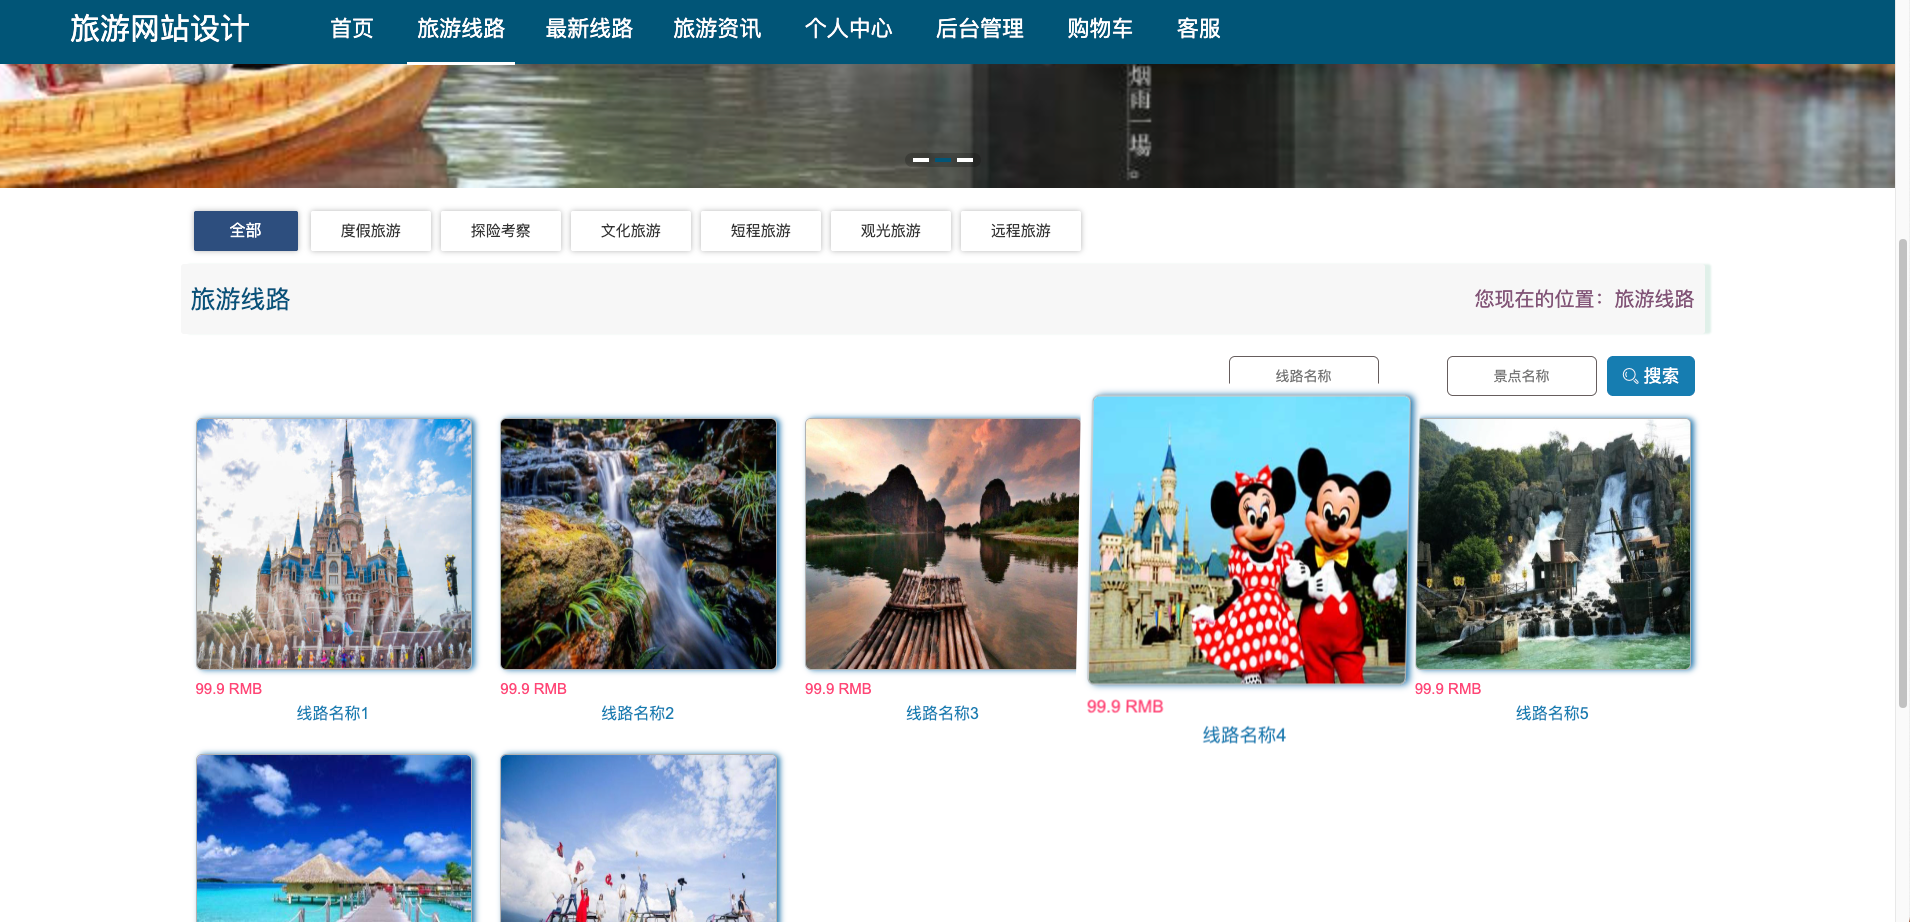The image size is (1910, 922).
Task: Click the 旅游线路 breadcrumb location text
Action: pos(1654,299)
